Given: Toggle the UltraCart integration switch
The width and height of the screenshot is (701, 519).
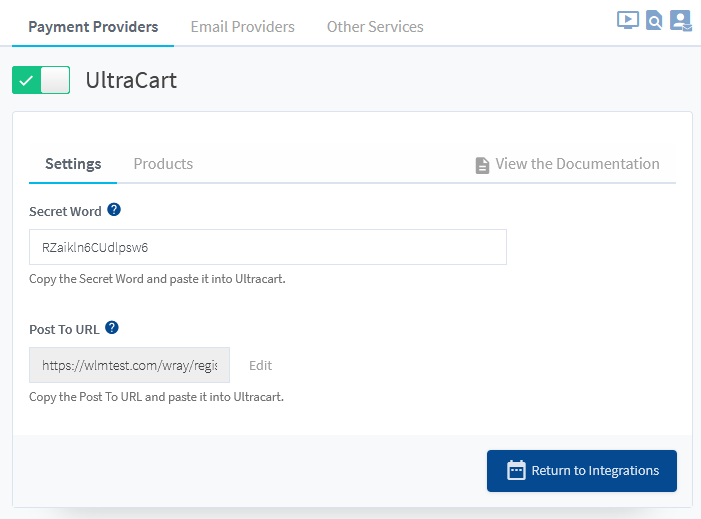Looking at the screenshot, I should point(41,80).
